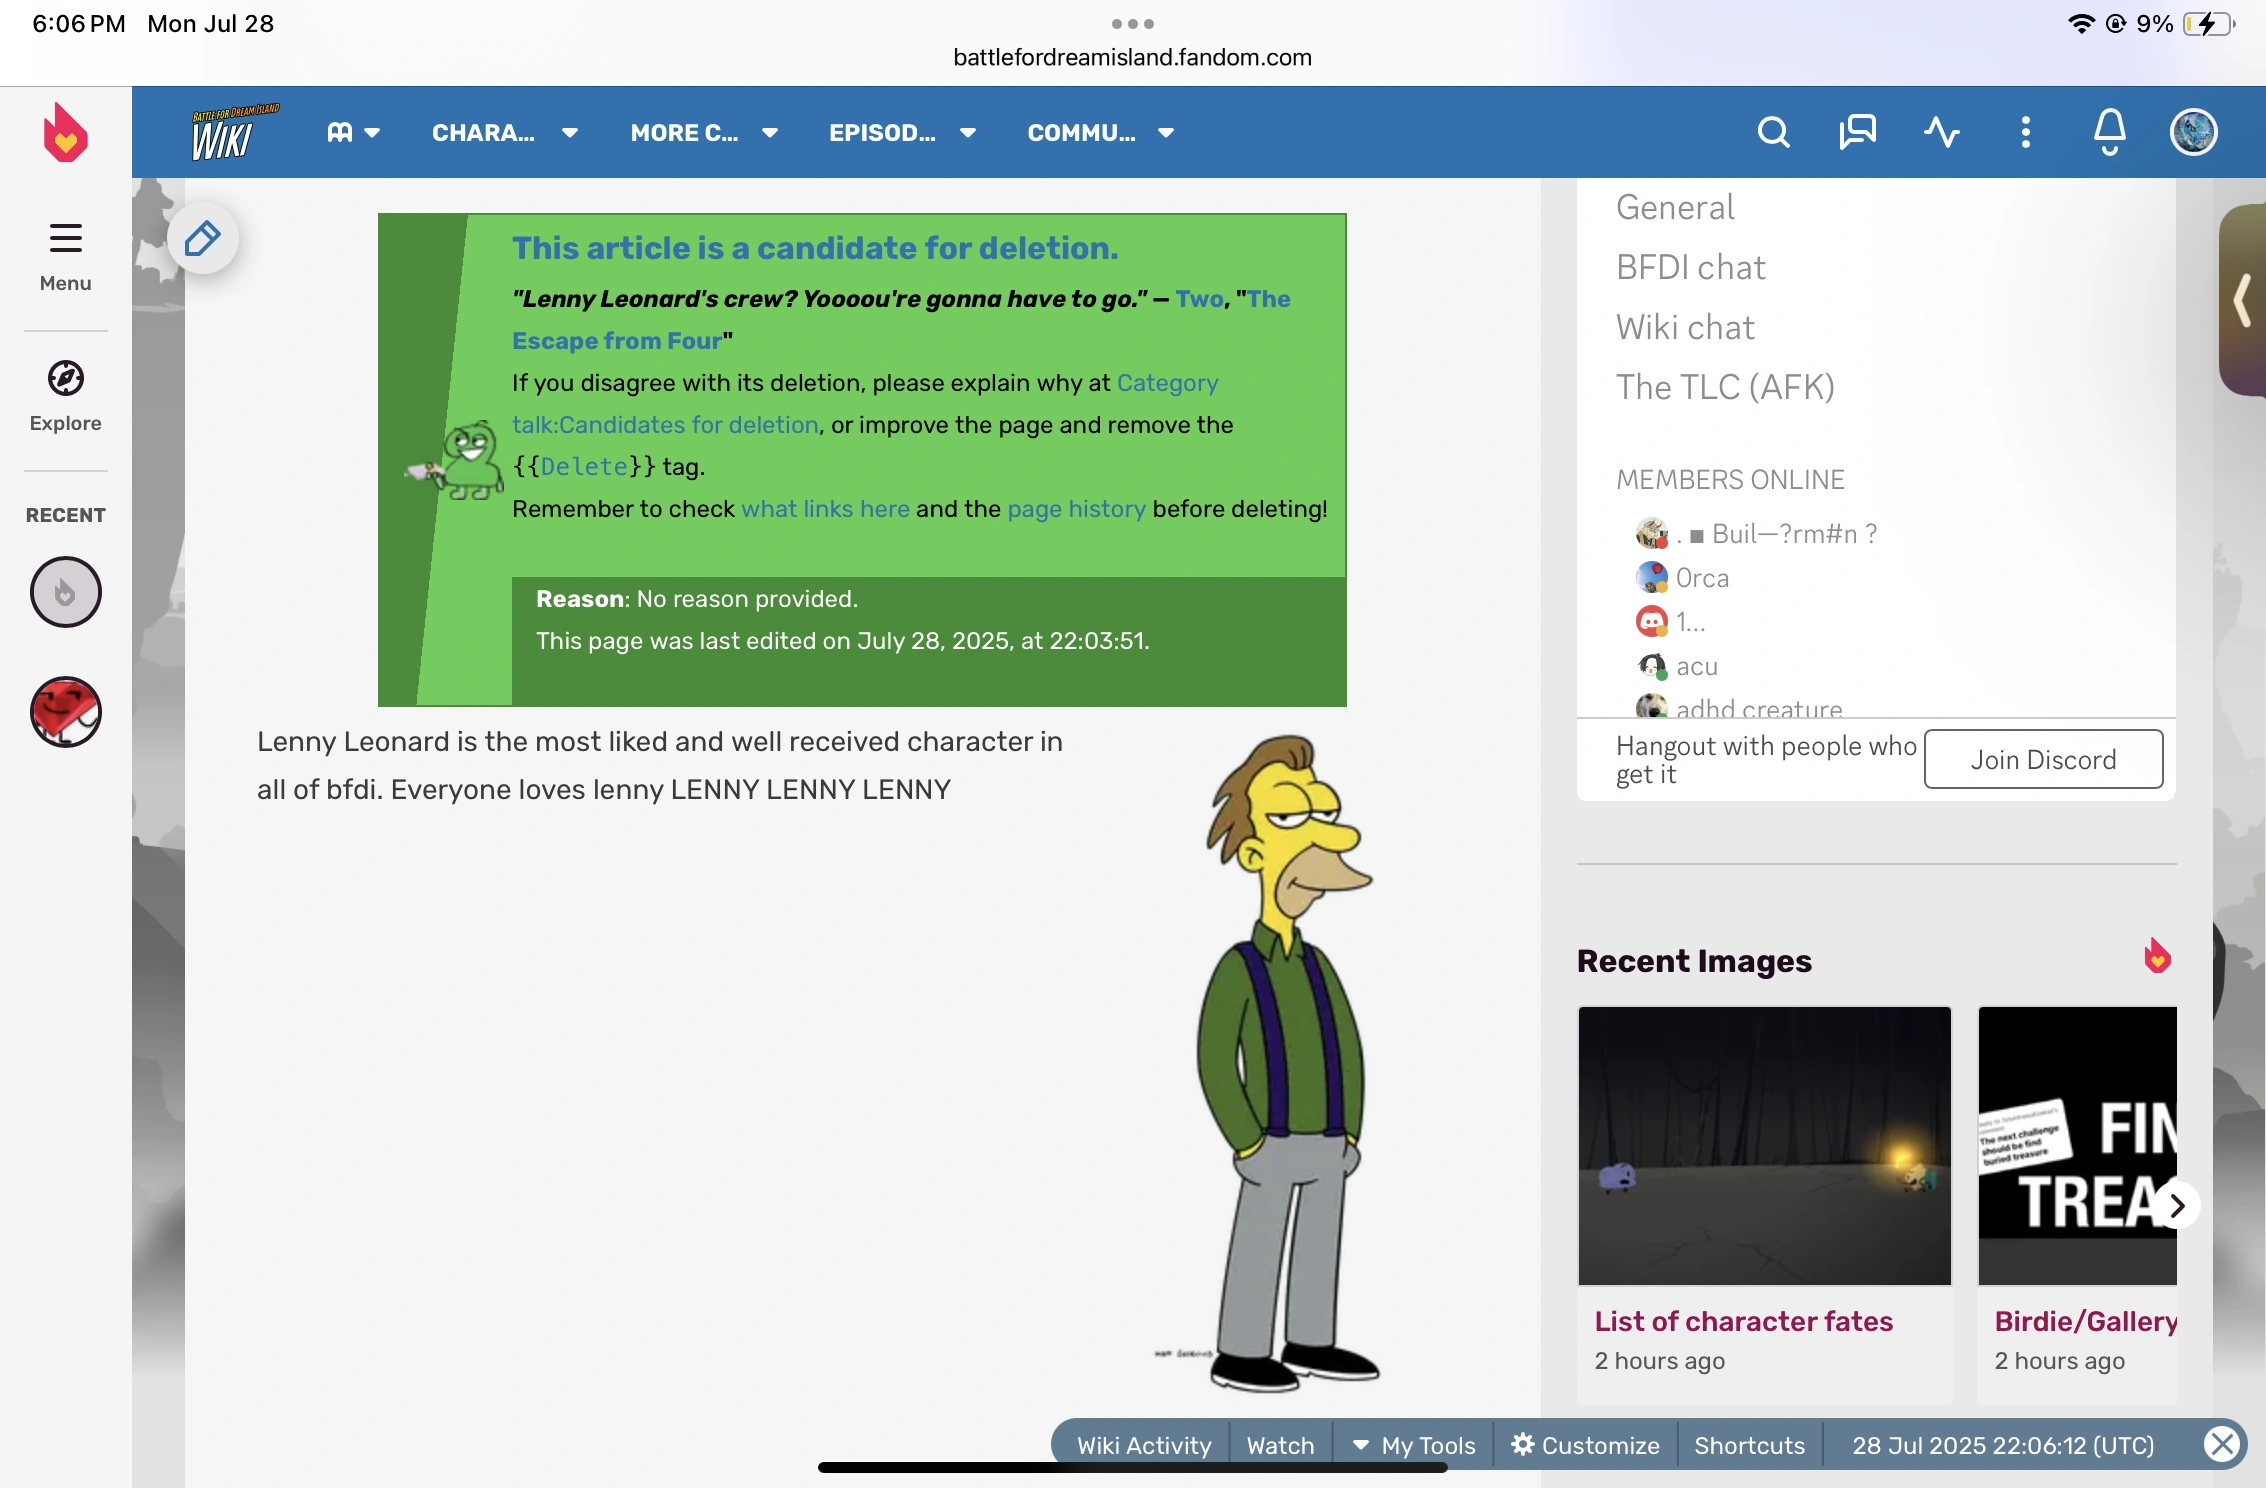The image size is (2266, 1488).
Task: Open the List of character fates thumbnail
Action: (x=1764, y=1146)
